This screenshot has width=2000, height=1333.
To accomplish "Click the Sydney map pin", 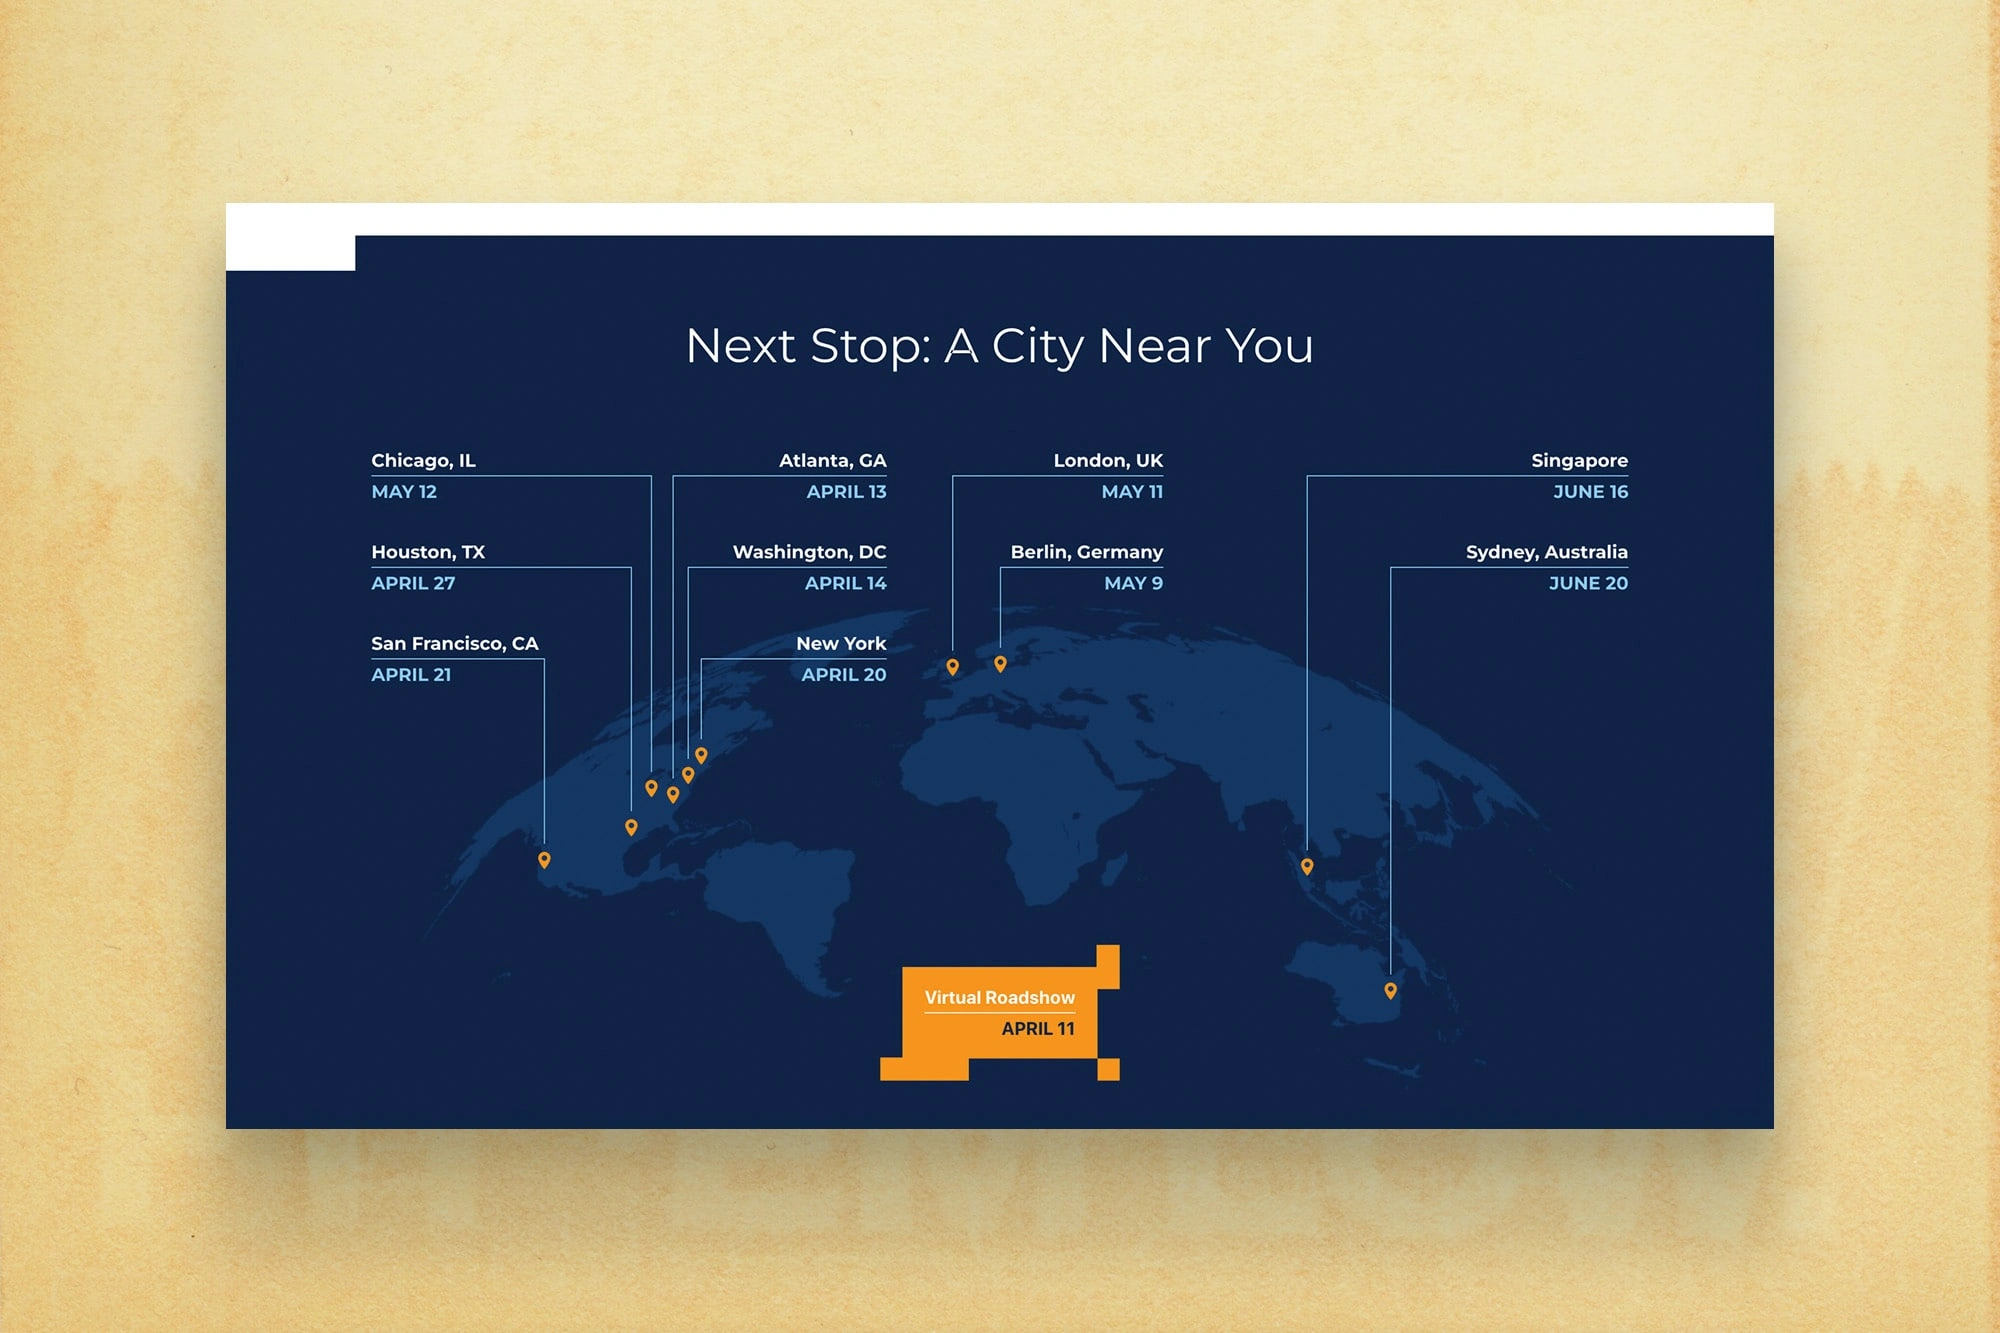I will pos(1390,991).
